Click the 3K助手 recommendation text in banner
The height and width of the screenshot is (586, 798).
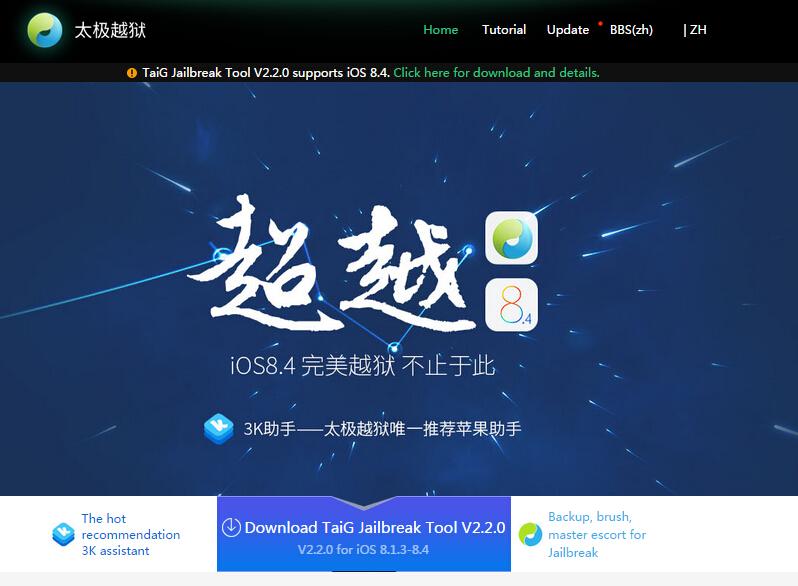pos(382,429)
